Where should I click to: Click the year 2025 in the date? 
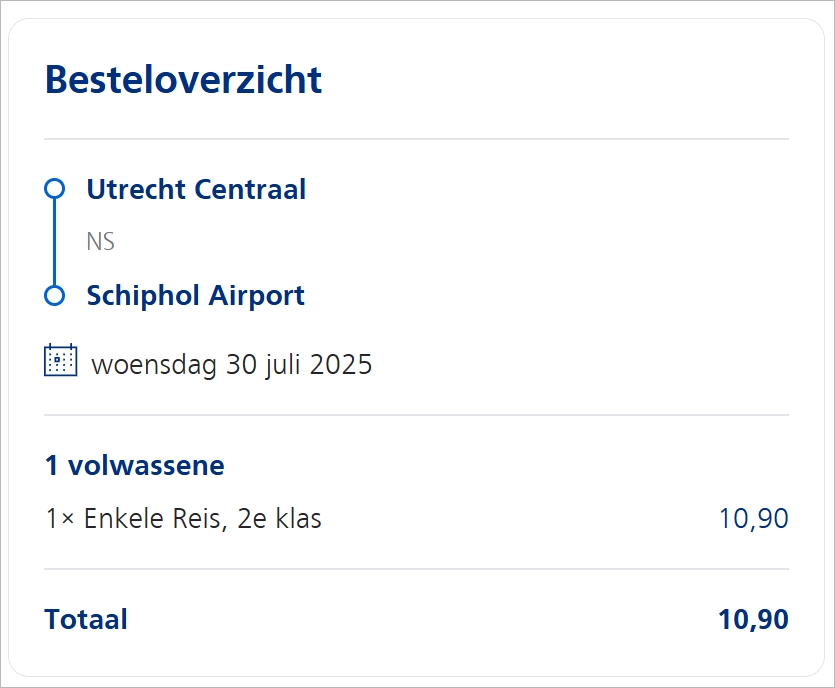(x=340, y=364)
